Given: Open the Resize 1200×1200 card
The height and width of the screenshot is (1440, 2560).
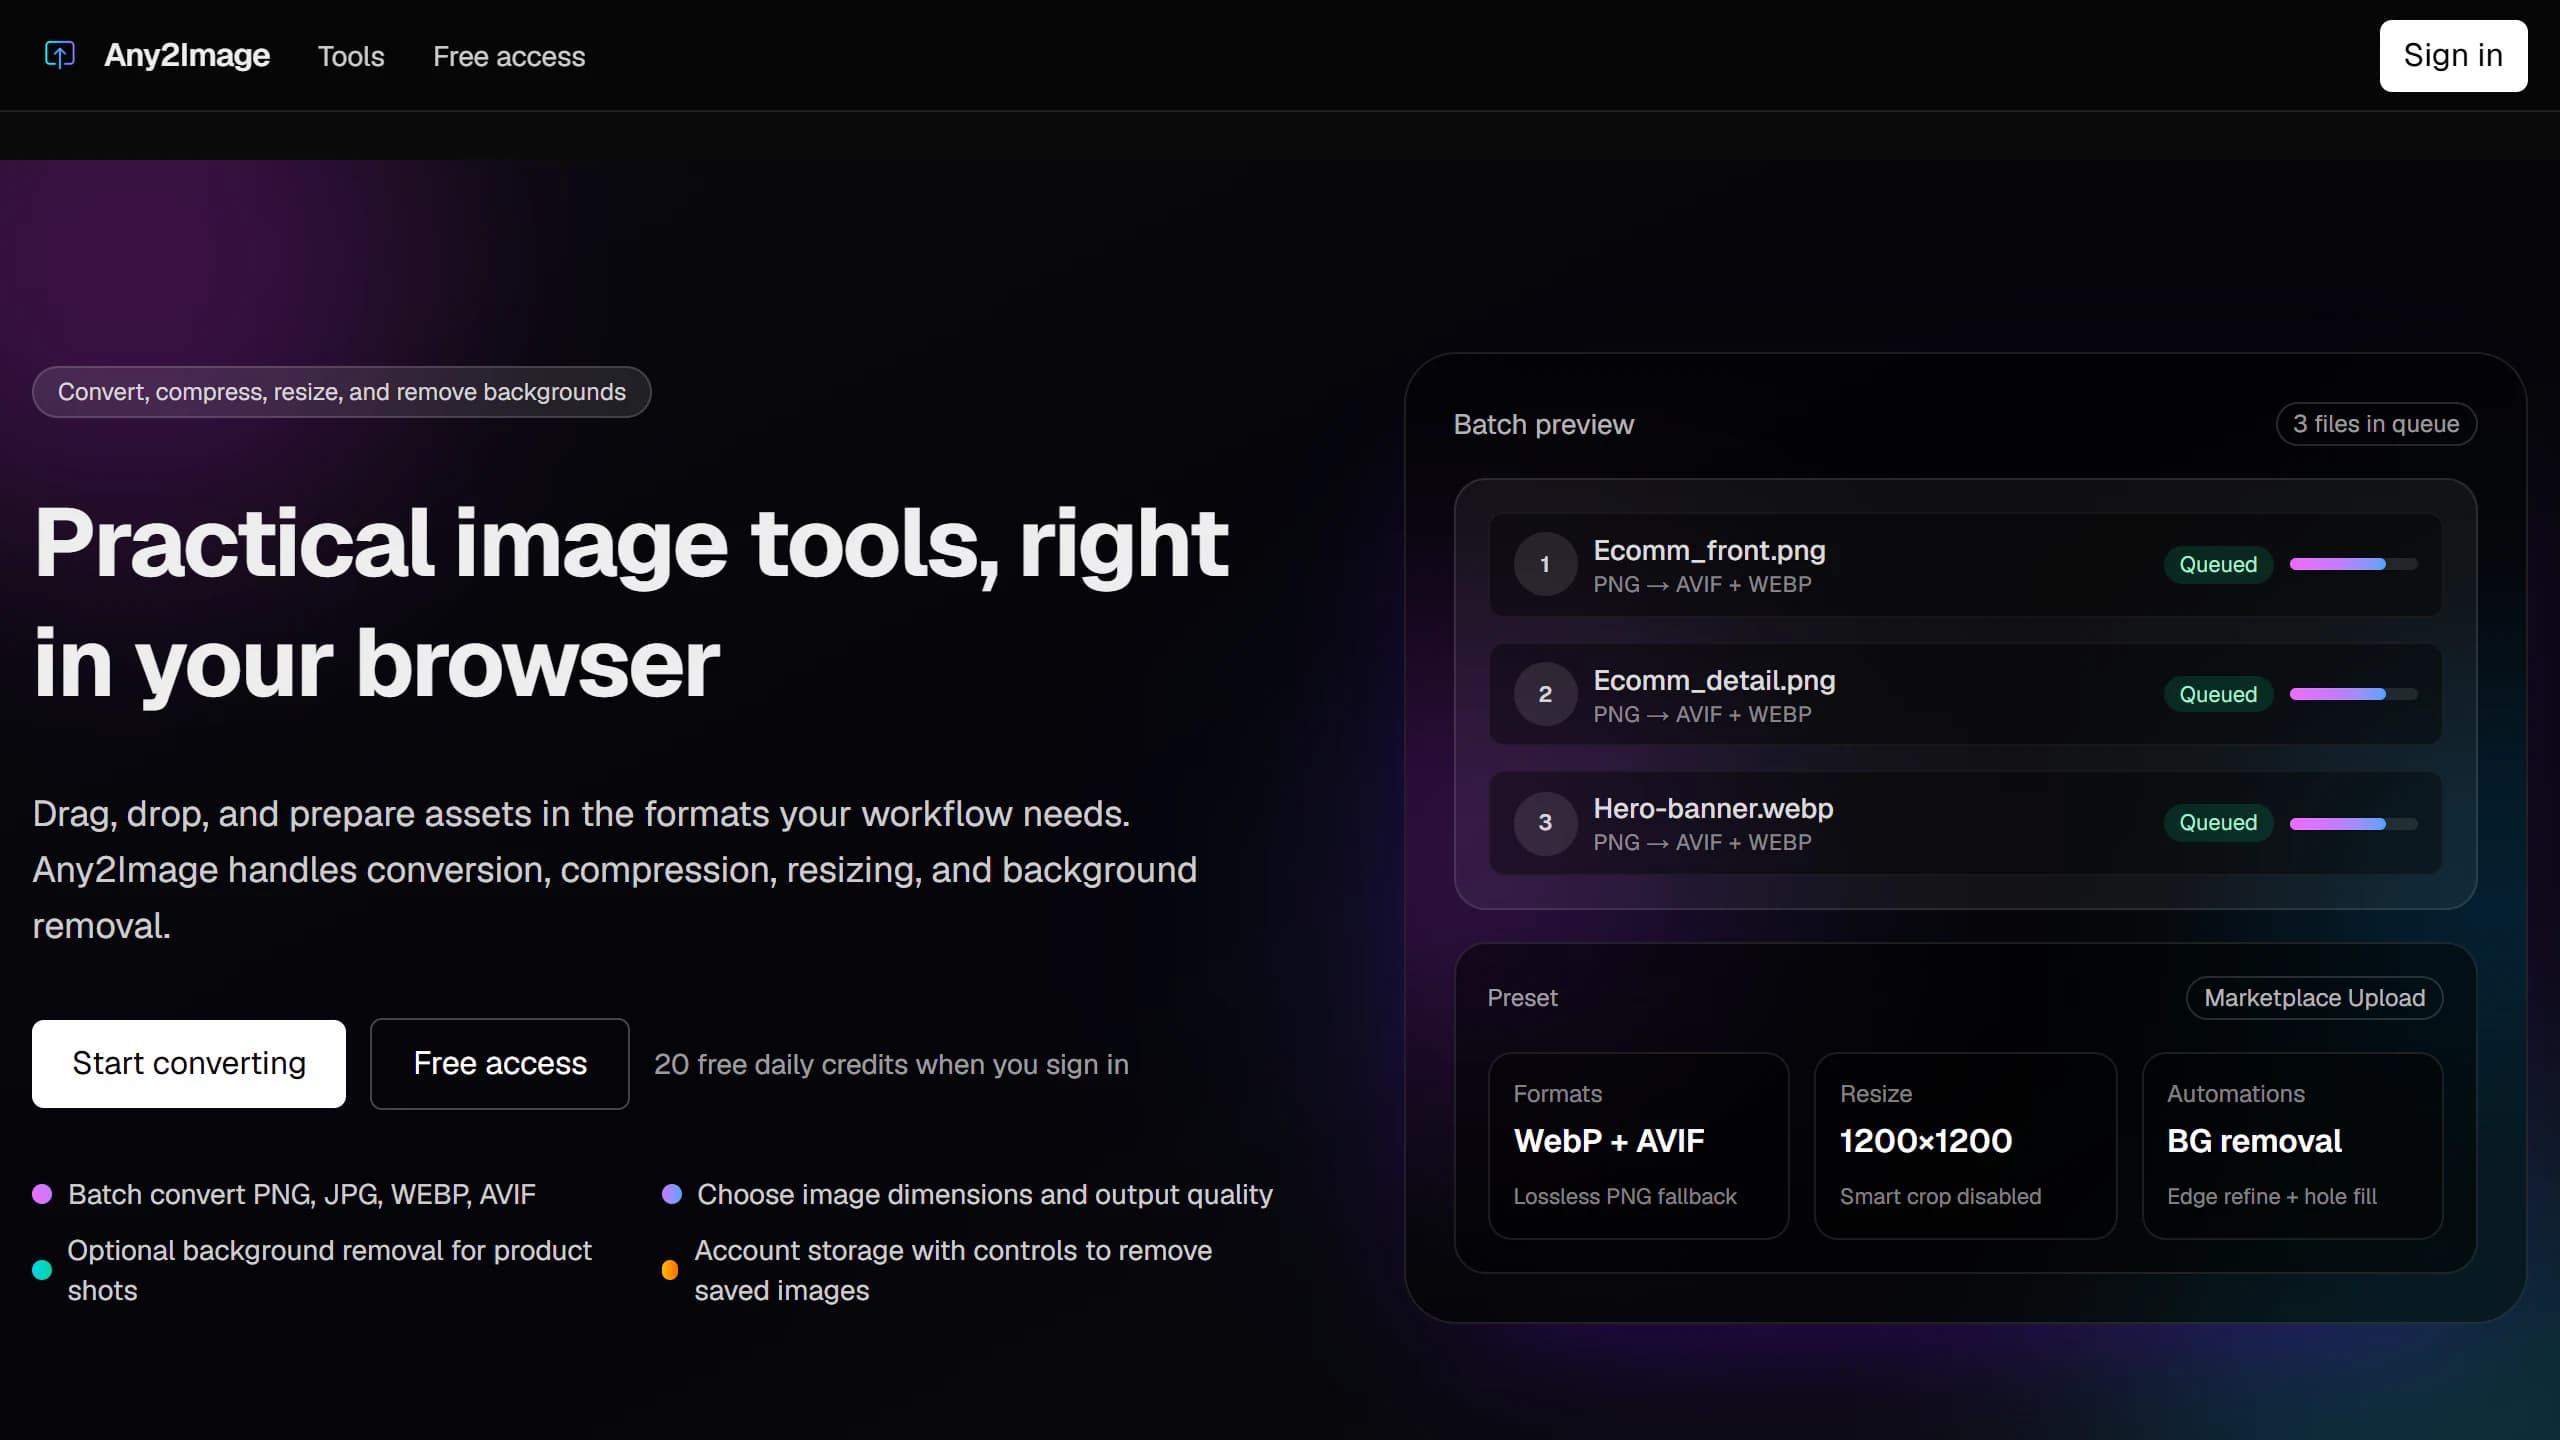Looking at the screenshot, I should coord(1965,1145).
